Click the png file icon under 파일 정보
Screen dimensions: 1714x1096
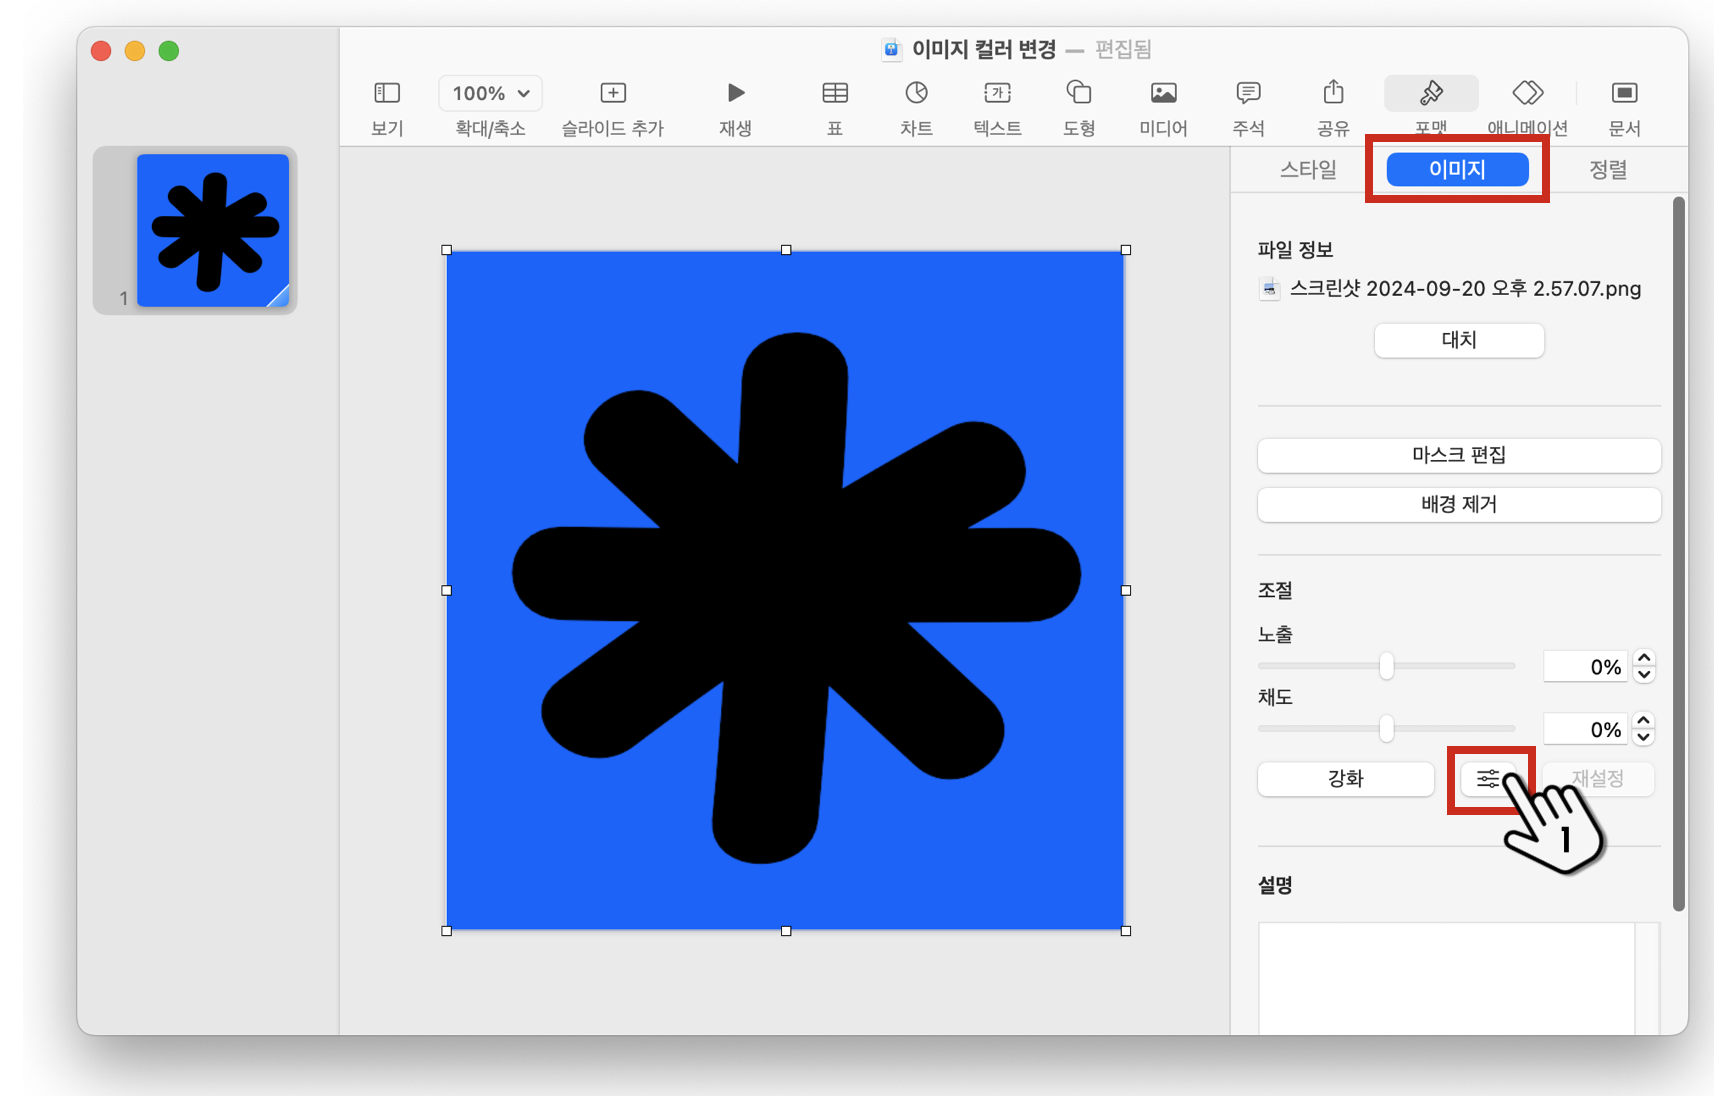pyautogui.click(x=1270, y=289)
